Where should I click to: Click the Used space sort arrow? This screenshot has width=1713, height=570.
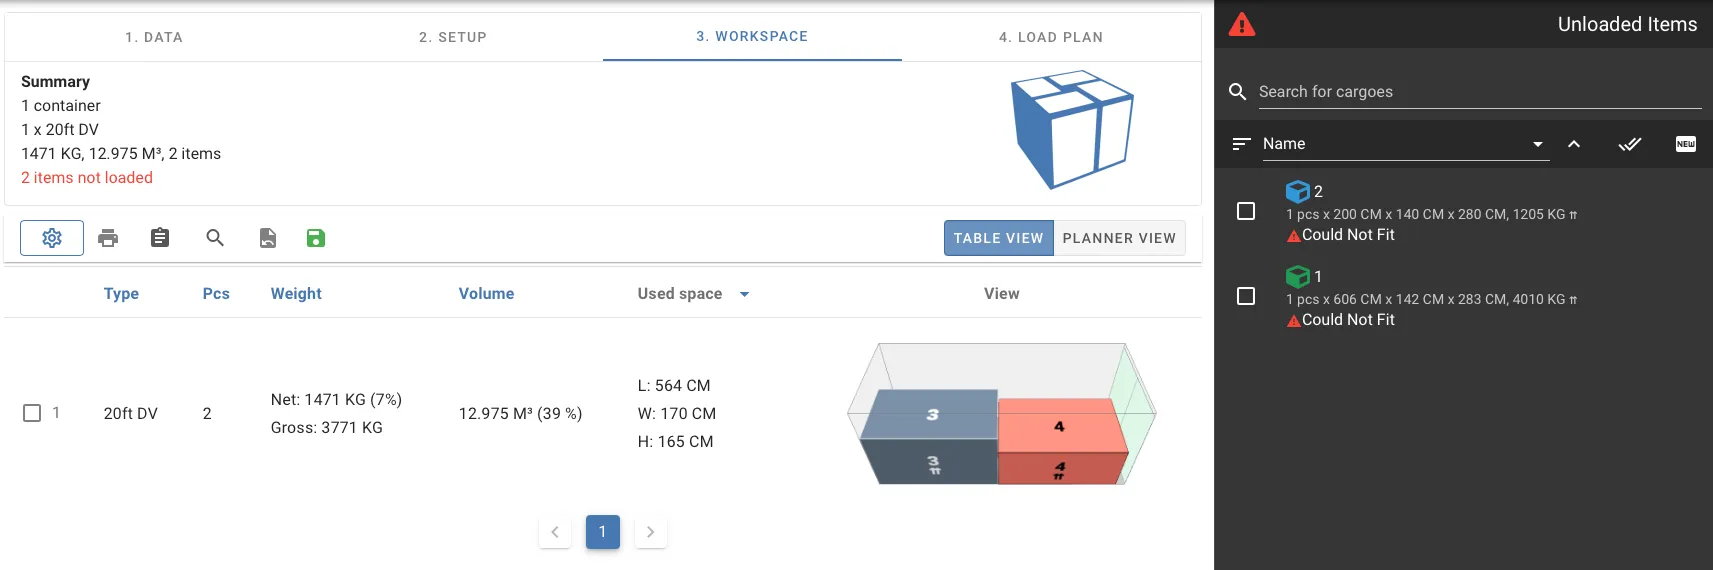(744, 294)
